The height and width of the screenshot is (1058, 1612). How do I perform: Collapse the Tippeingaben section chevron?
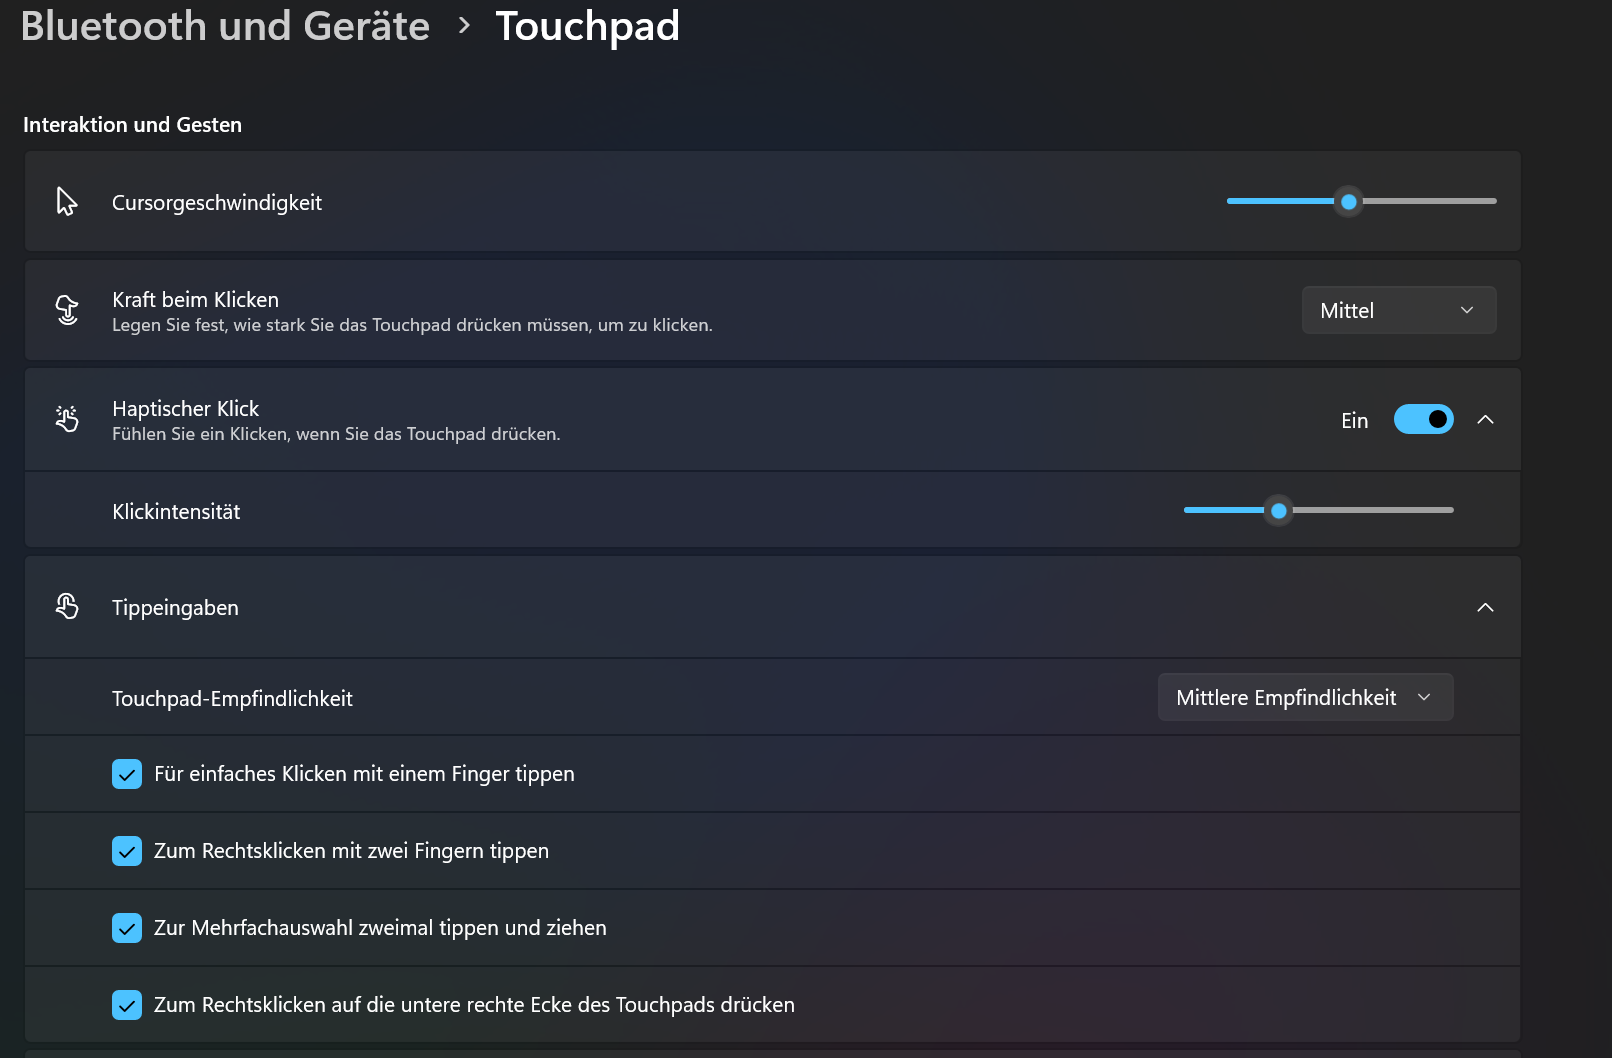[1485, 607]
